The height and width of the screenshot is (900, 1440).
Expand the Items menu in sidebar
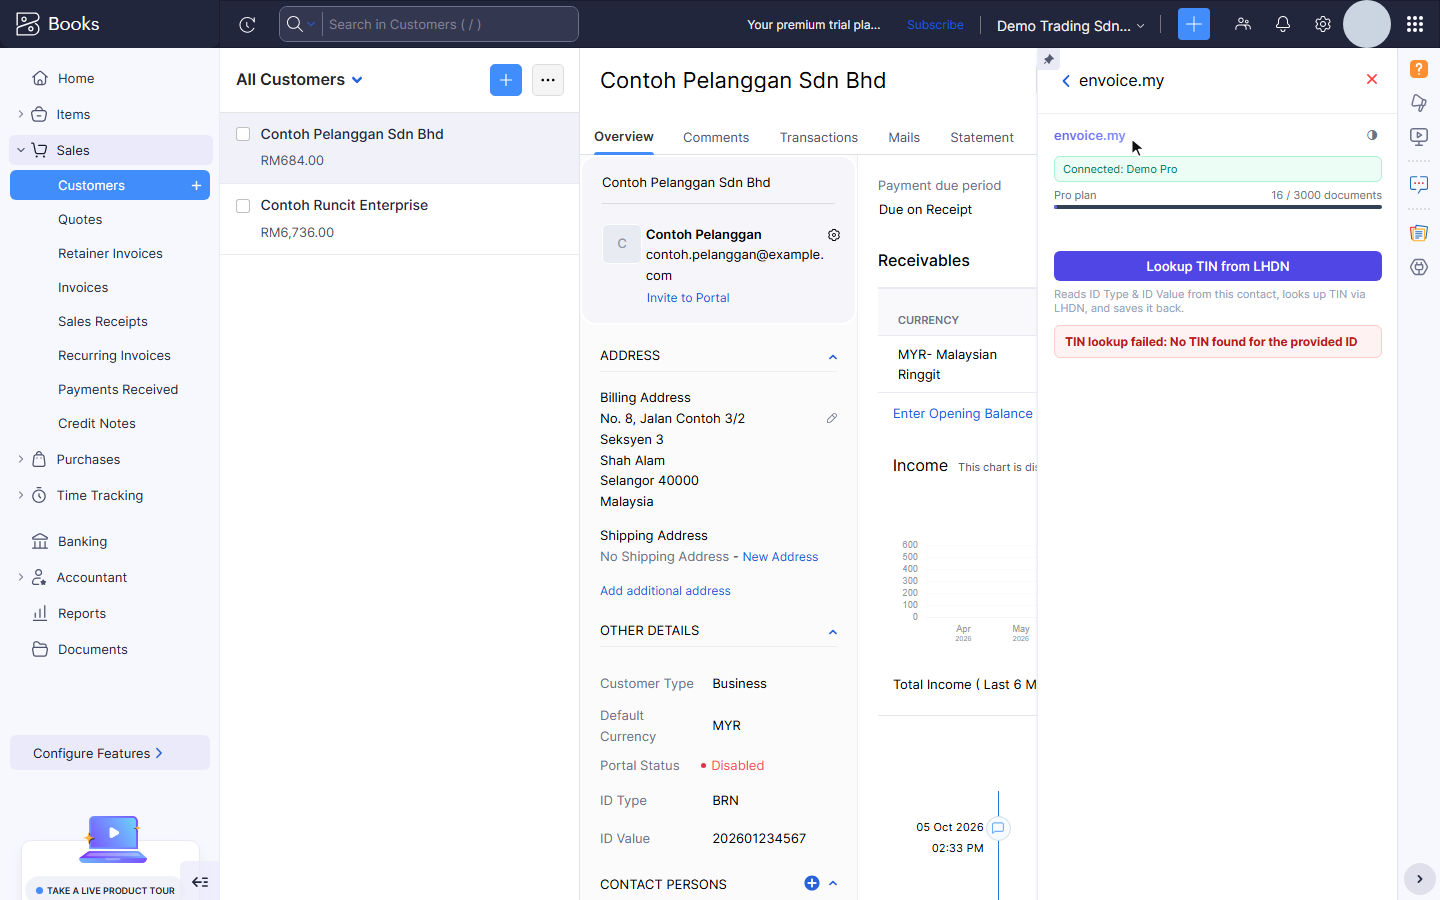pos(21,114)
